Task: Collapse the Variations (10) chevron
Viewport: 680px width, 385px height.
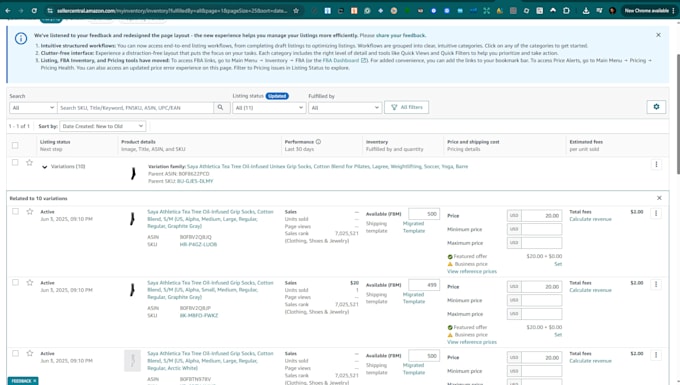Action: coord(44,167)
